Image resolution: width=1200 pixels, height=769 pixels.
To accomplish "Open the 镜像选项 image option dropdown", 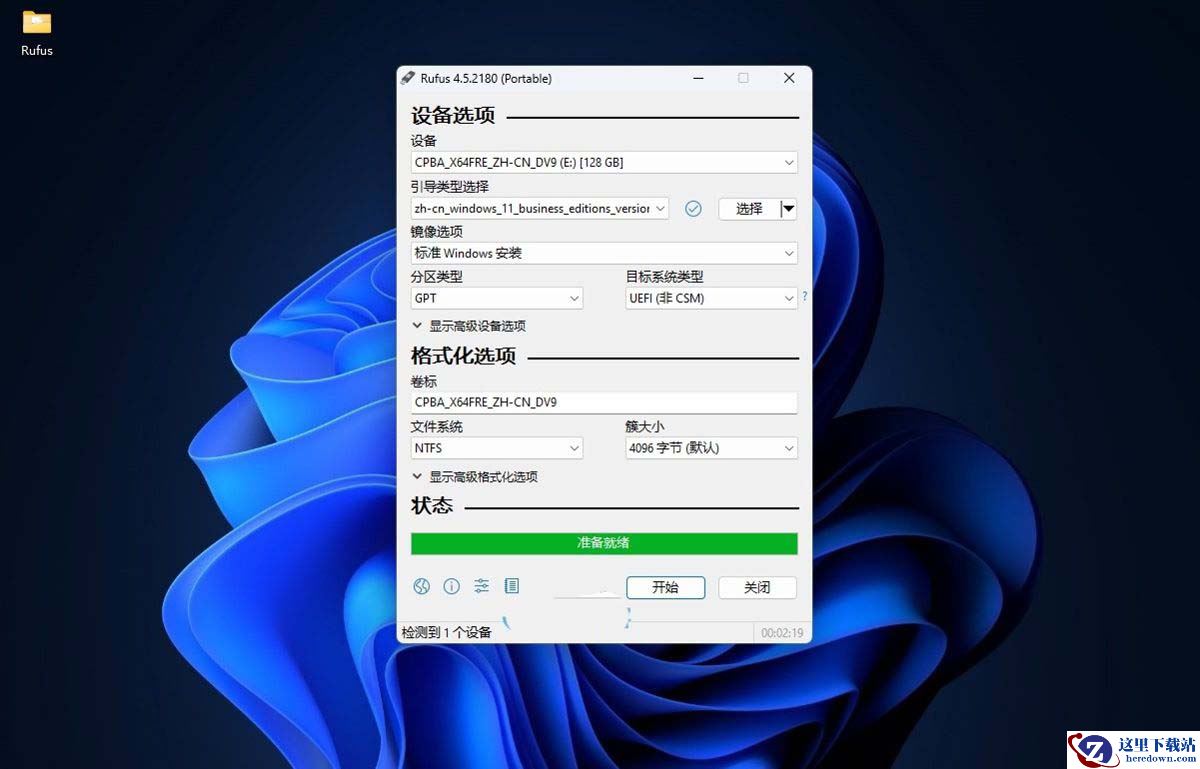I will coord(604,253).
